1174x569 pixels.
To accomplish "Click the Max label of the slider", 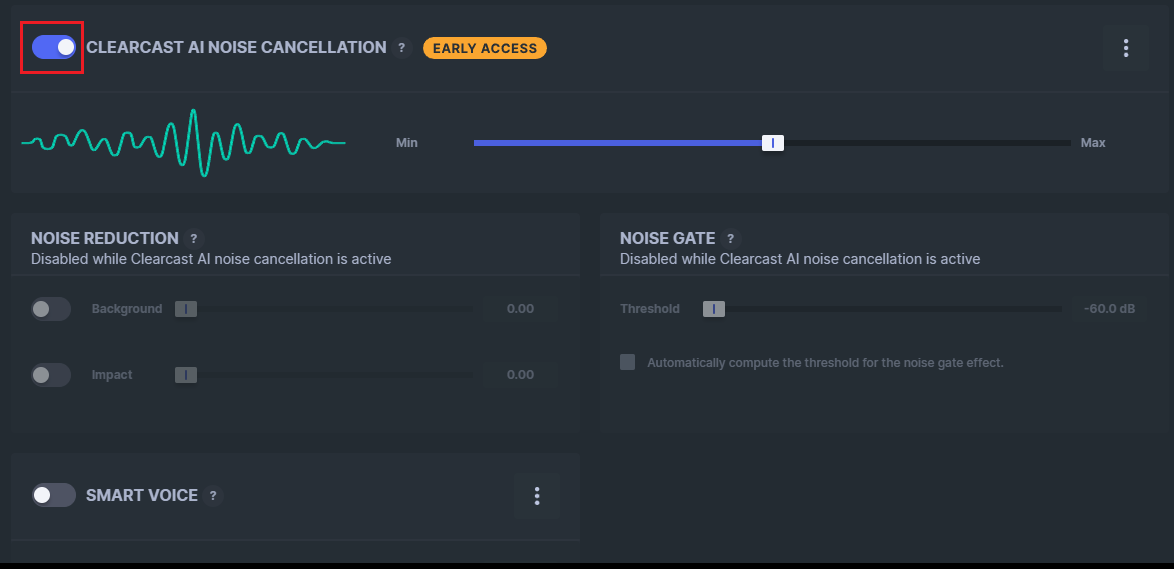I will (x=1093, y=142).
